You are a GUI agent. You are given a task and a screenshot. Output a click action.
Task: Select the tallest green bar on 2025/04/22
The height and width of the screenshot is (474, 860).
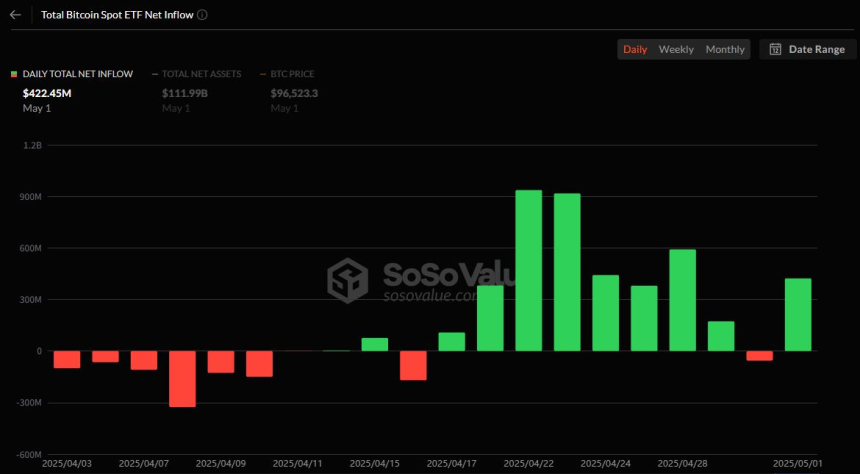528,270
